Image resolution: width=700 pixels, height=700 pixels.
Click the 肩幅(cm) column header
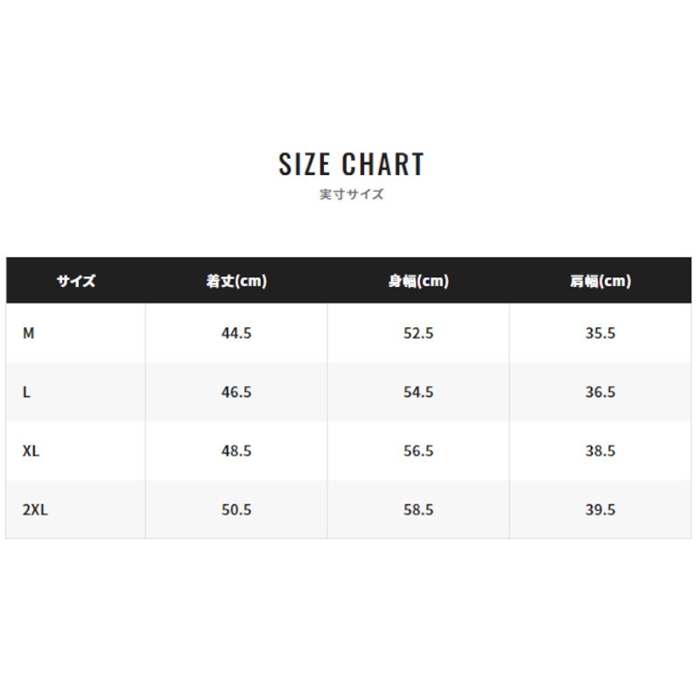(600, 281)
